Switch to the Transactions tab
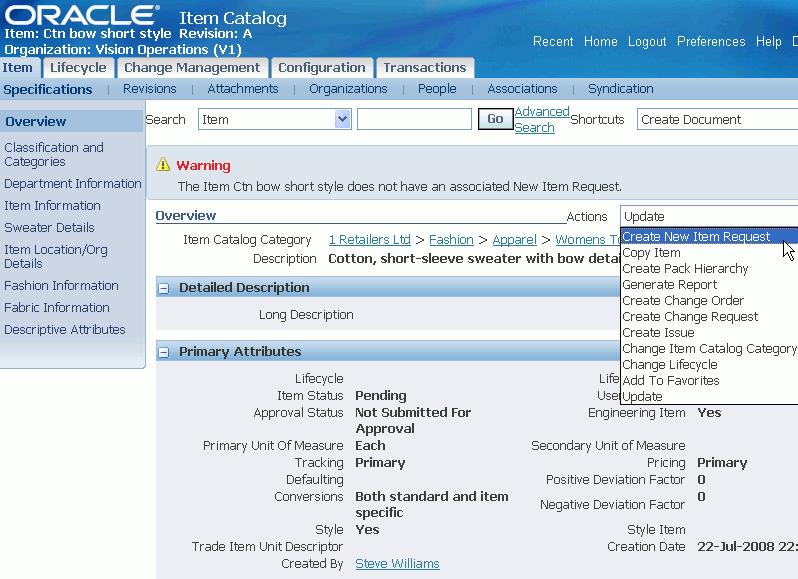Viewport: 798px width, 579px height. 425,68
